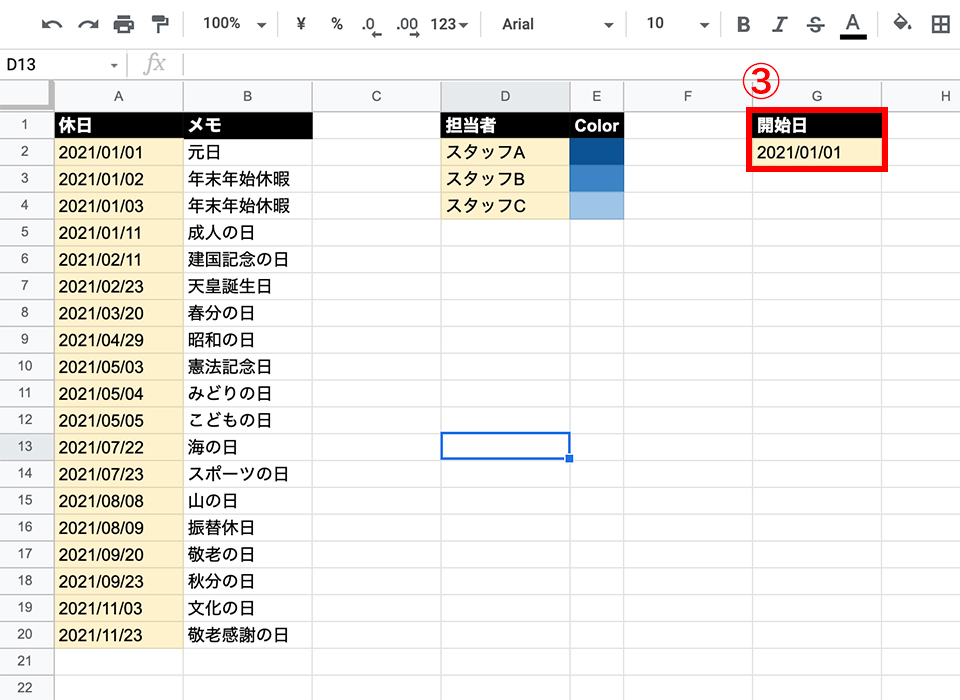Select cell スタッフB

click(x=506, y=179)
